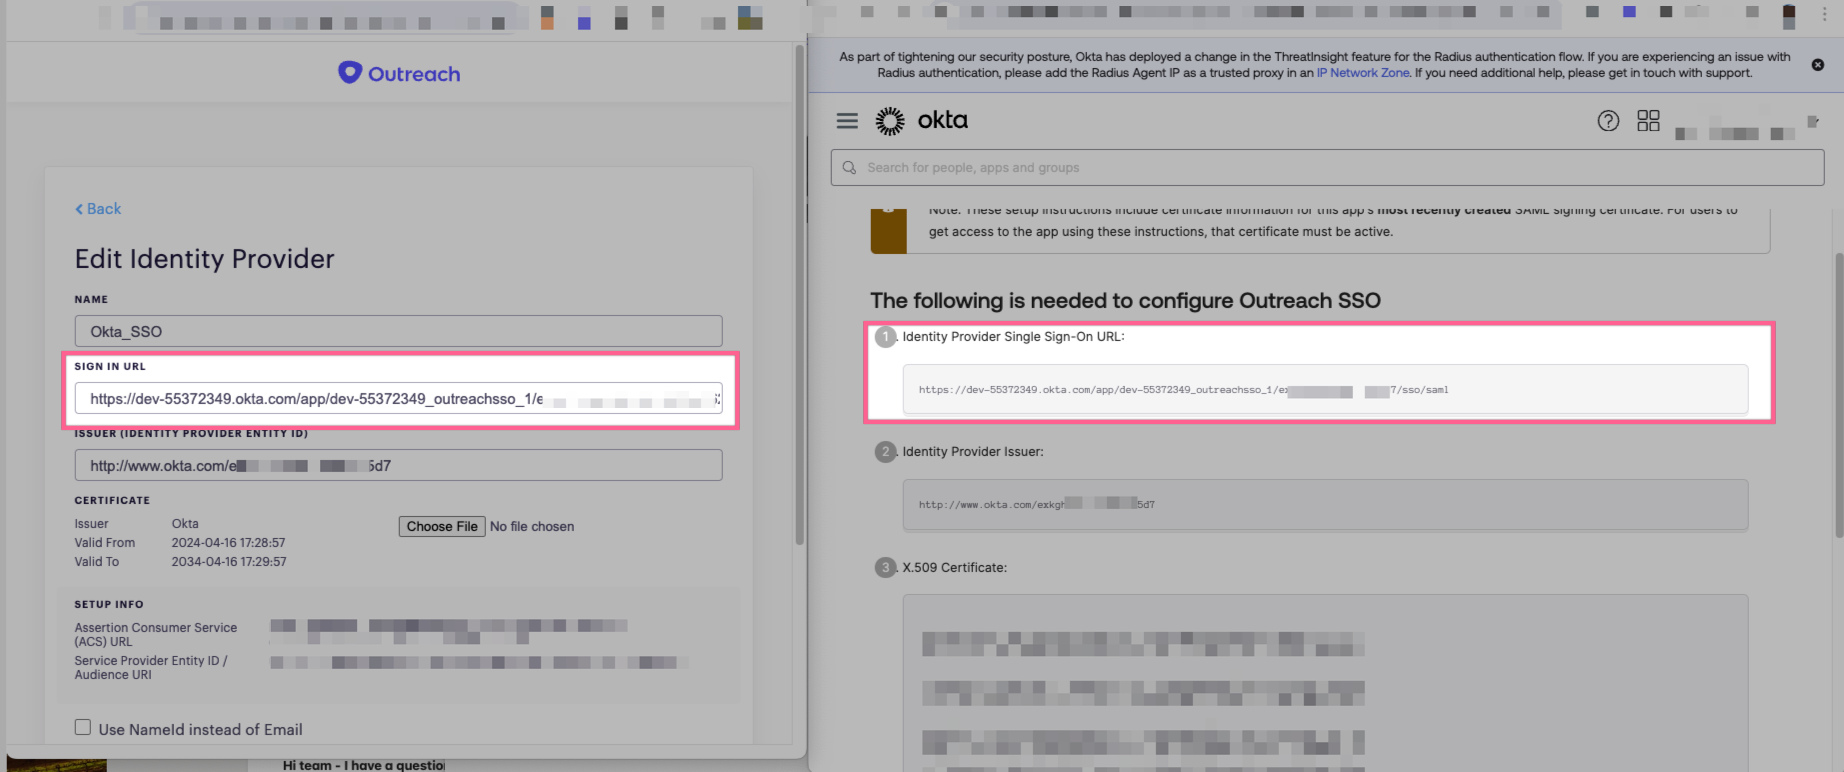Click the Okta search box for people, apps
This screenshot has width=1844, height=772.
pos(1327,167)
